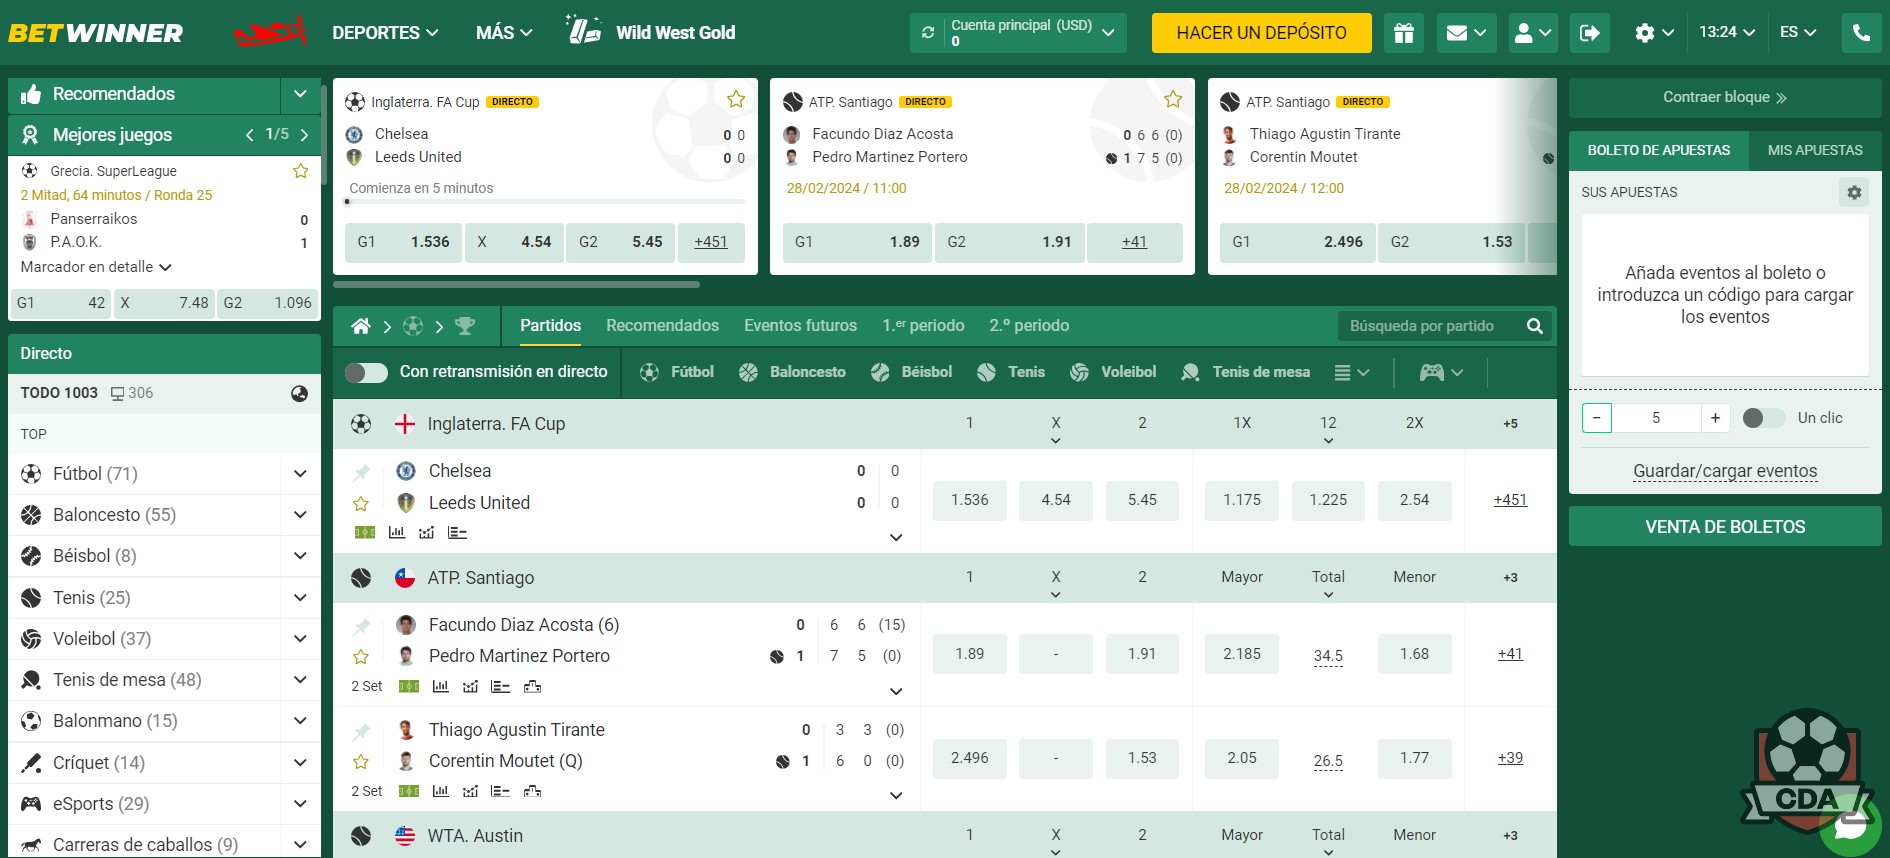Toggle Con retransmisión en directo switch
The image size is (1890, 858).
pyautogui.click(x=366, y=372)
